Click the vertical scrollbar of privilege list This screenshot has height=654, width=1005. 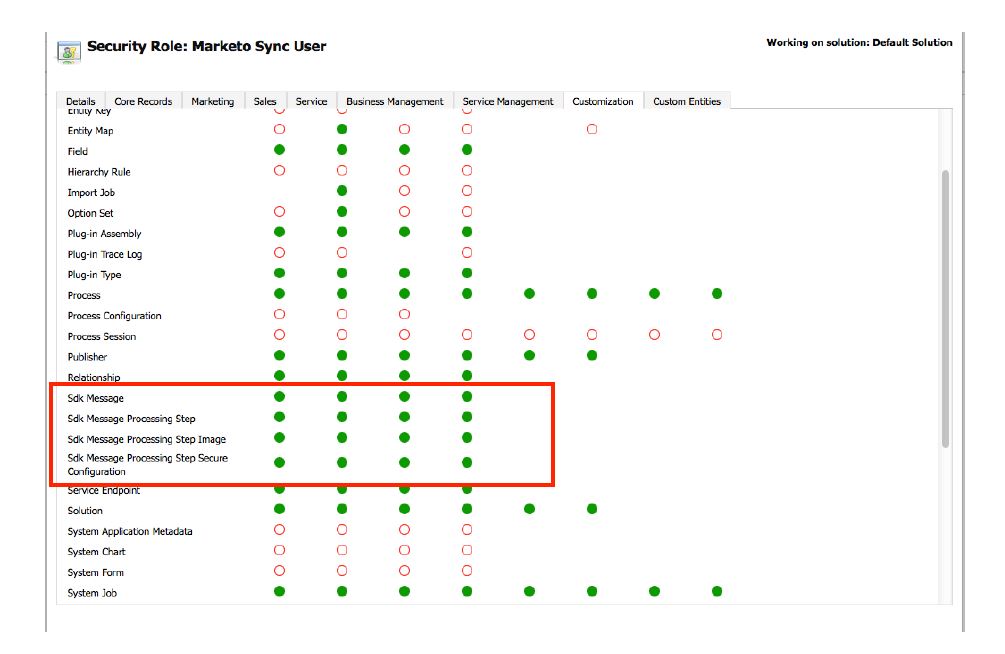945,310
